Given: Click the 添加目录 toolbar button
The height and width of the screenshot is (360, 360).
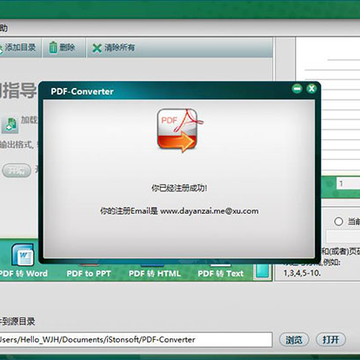Looking at the screenshot, I should point(18,48).
